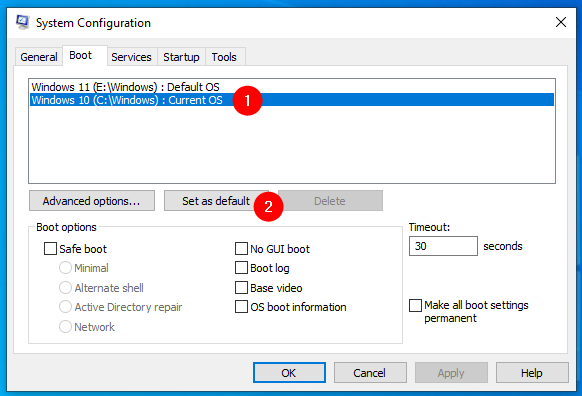Click the Set as default button
Screen dimensions: 582x396
[216, 201]
